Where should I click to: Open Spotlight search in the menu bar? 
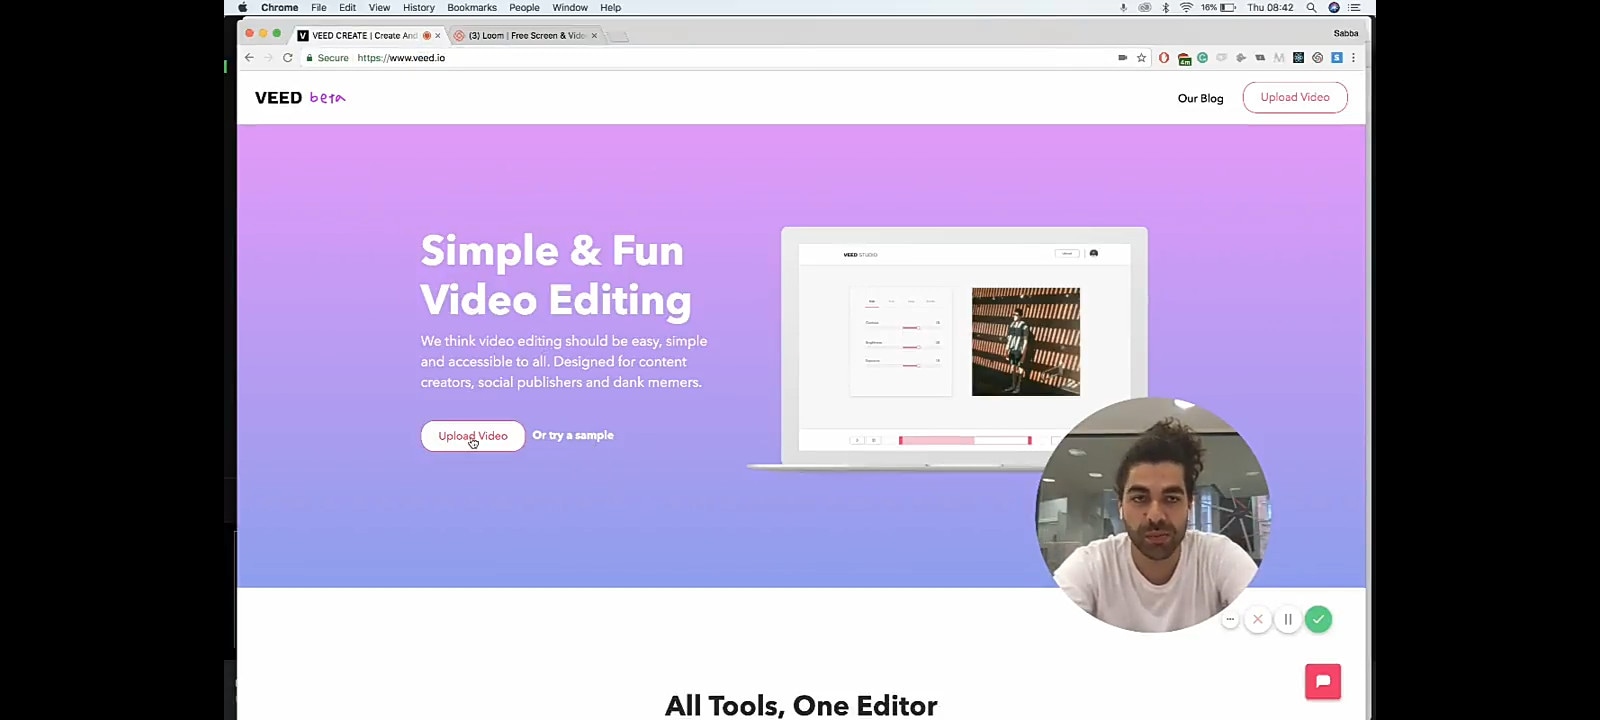[x=1311, y=7]
